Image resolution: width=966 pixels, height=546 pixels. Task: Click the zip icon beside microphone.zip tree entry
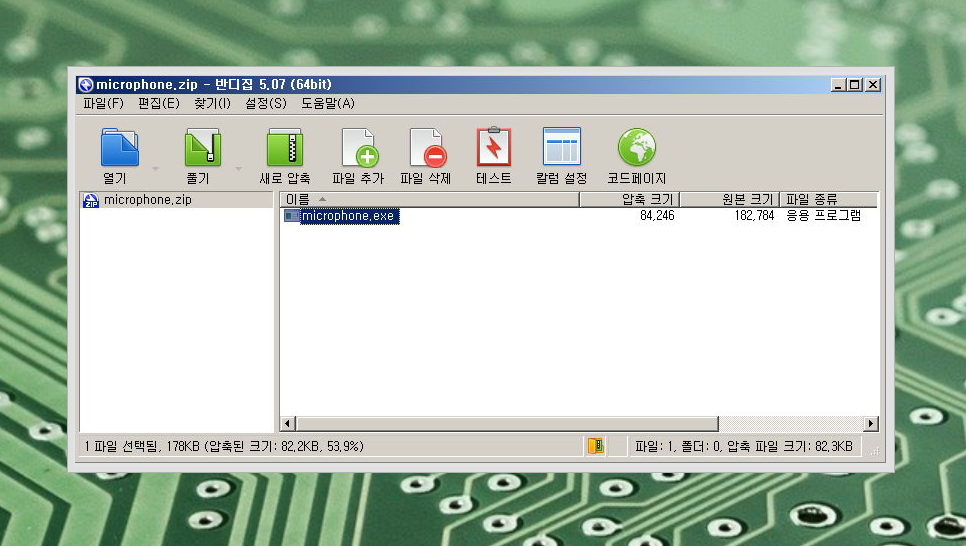tap(91, 200)
